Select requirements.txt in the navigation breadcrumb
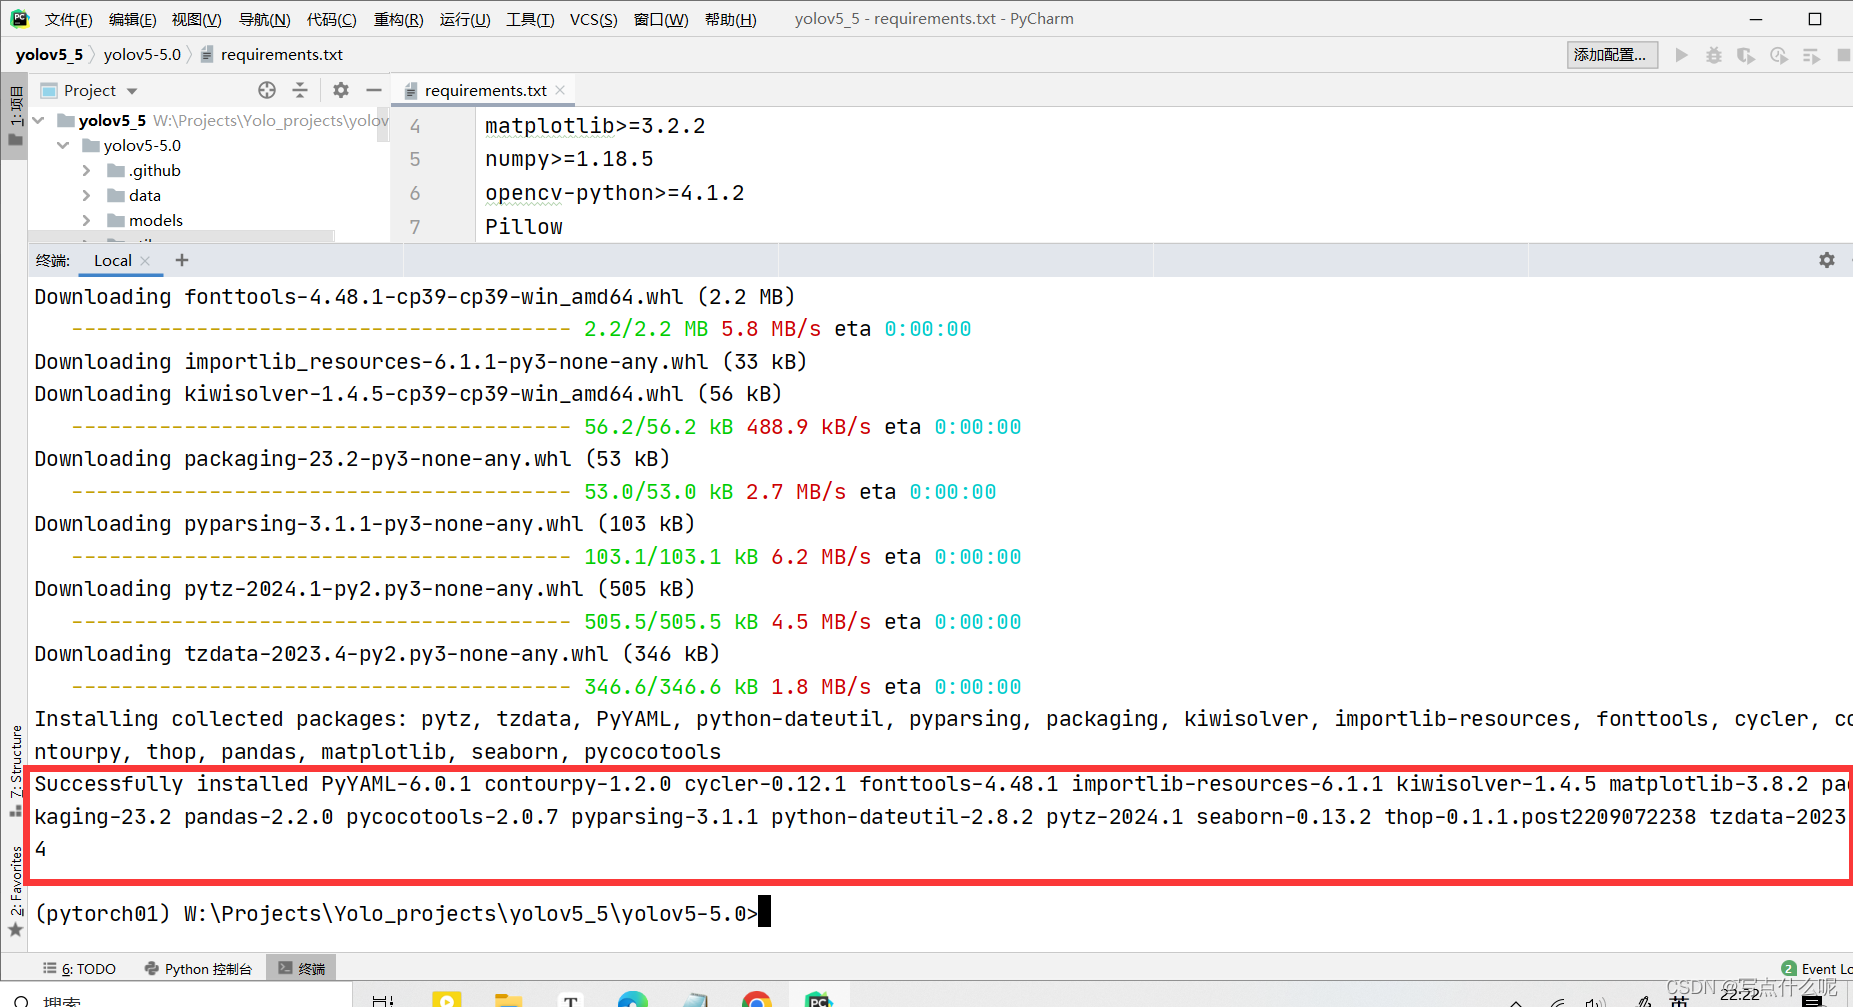The image size is (1853, 1007). tap(272, 54)
